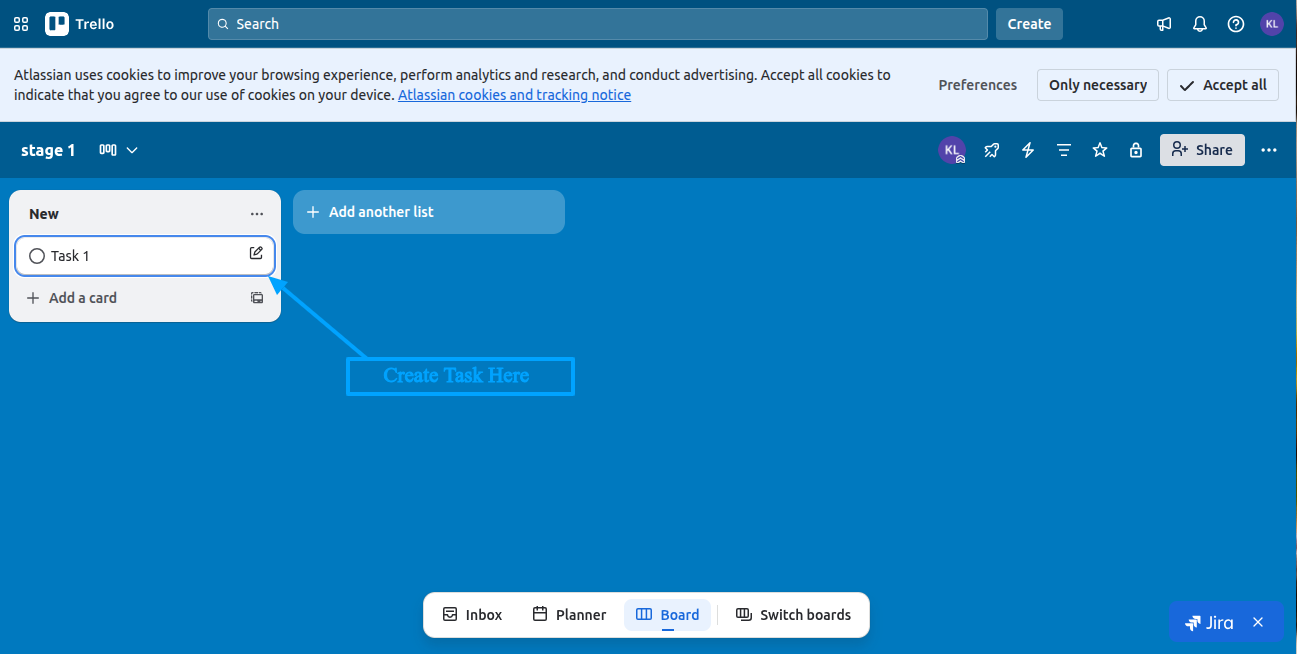Open the lock visibility icon
1297x654 pixels.
pos(1136,150)
